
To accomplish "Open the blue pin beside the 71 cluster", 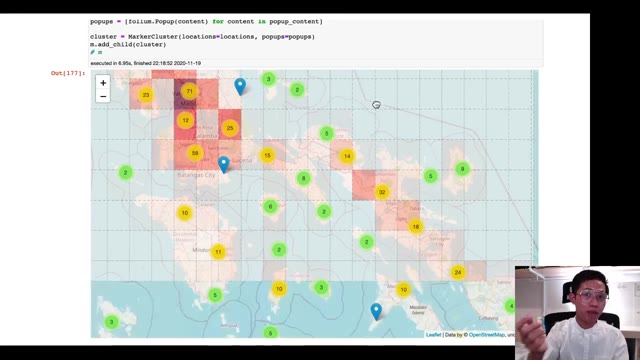I will click(x=240, y=86).
